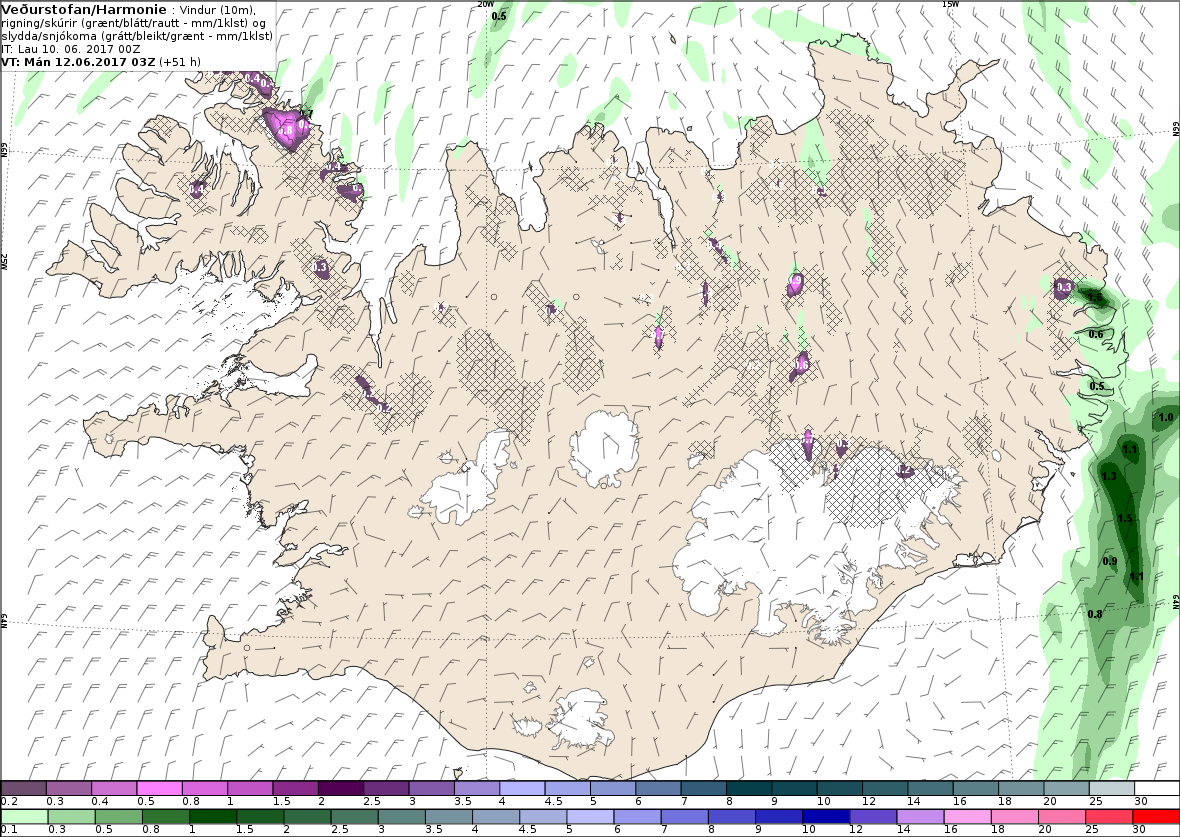Click the bright pink swatch from 0.5 to 0.8 on the purple scale
The height and width of the screenshot is (837, 1180).
click(x=160, y=788)
